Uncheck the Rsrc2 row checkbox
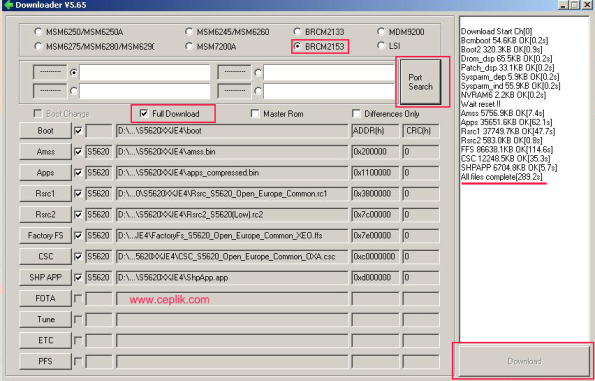Viewport: 595px width, 381px height. pyautogui.click(x=78, y=214)
